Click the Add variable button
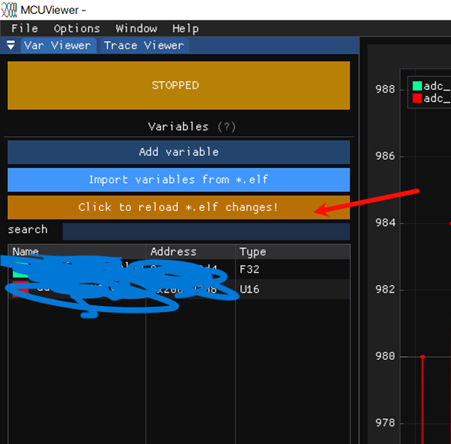 point(179,152)
